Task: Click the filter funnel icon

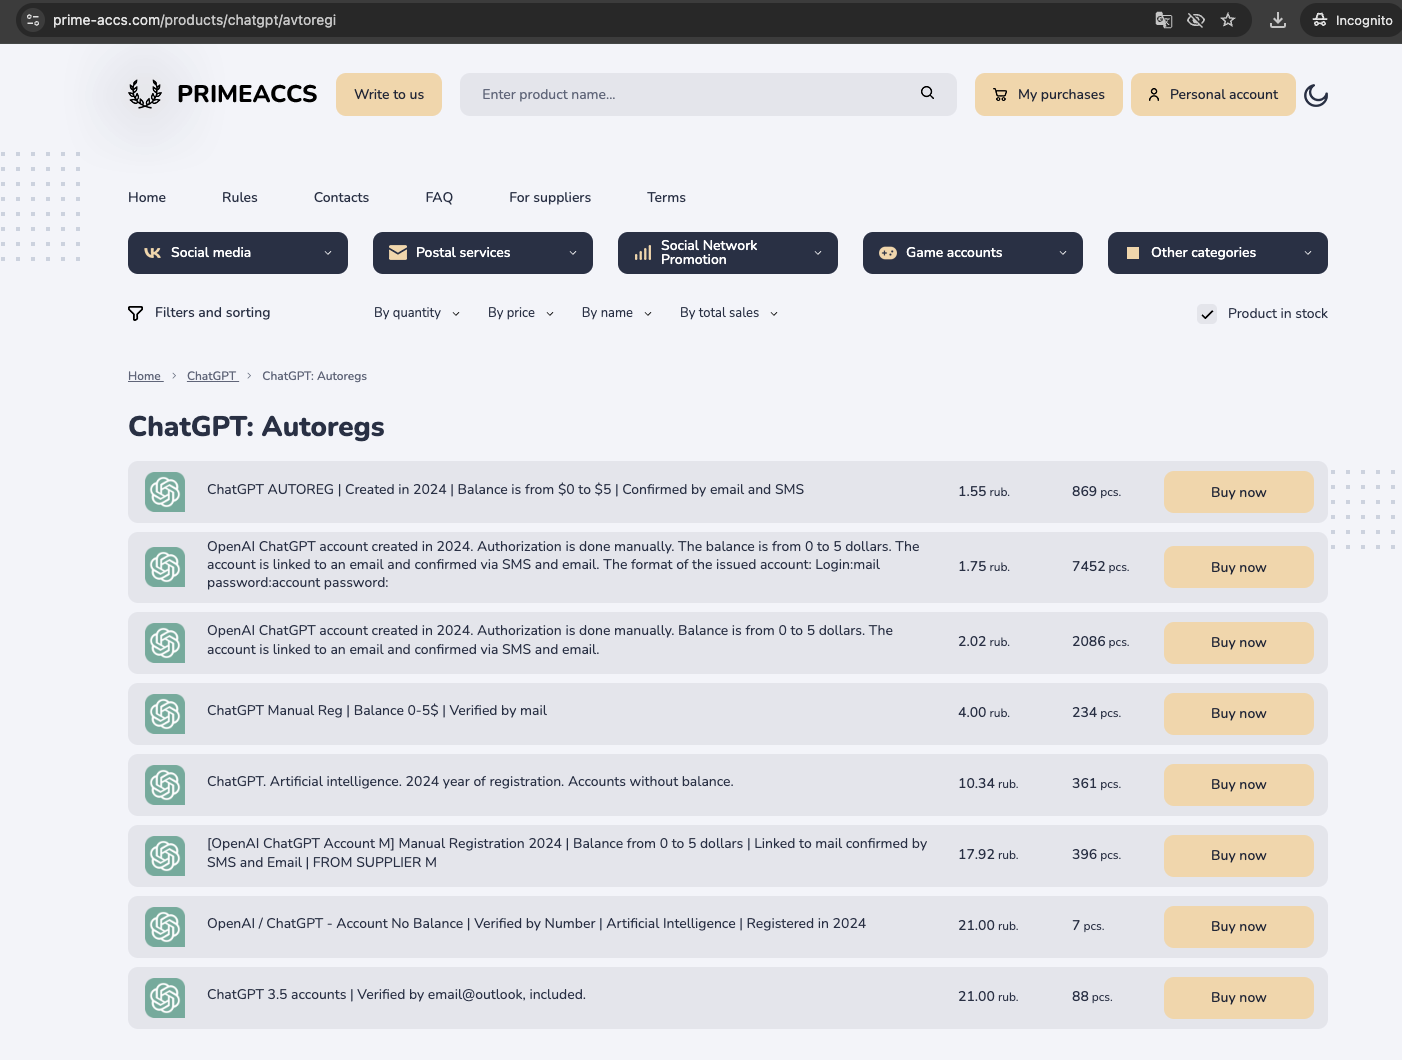Action: pyautogui.click(x=136, y=313)
